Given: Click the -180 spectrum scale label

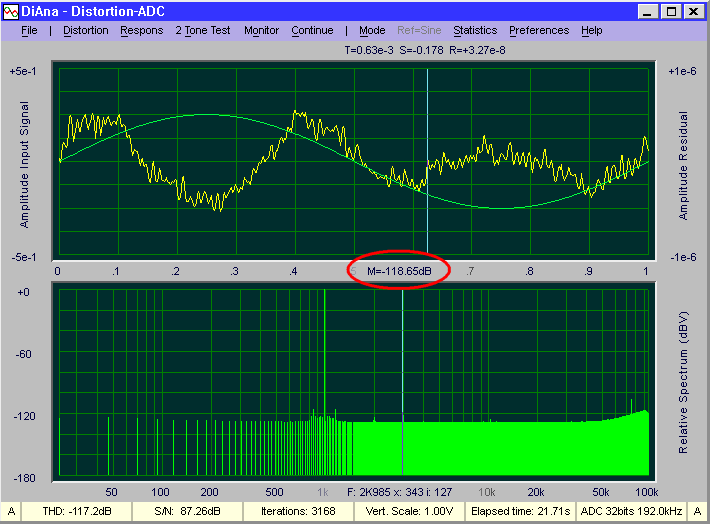Looking at the screenshot, I should [x=24, y=478].
